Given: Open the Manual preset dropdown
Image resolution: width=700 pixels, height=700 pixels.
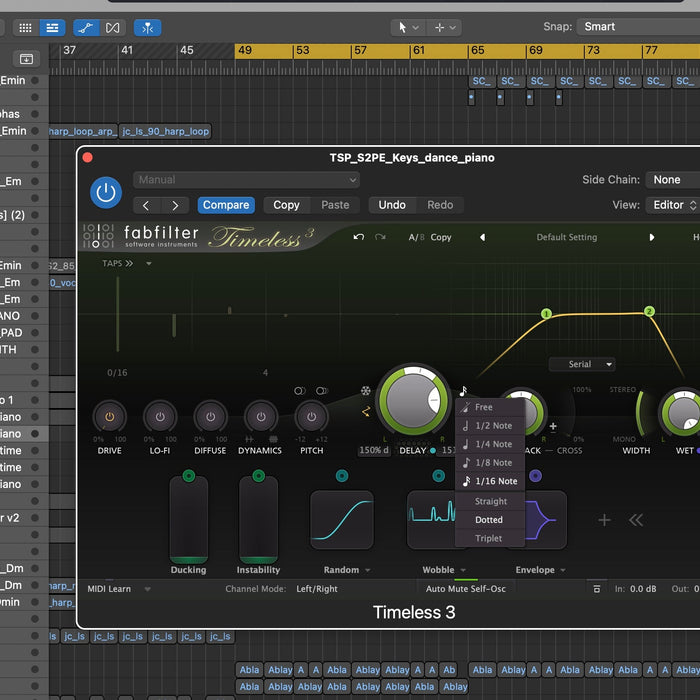Looking at the screenshot, I should [246, 180].
